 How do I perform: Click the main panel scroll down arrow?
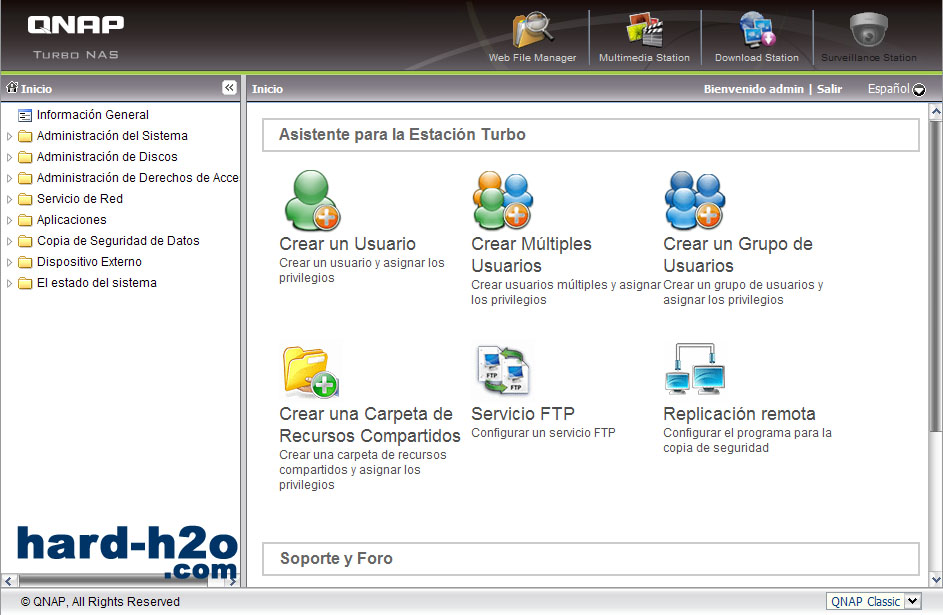pos(936,580)
